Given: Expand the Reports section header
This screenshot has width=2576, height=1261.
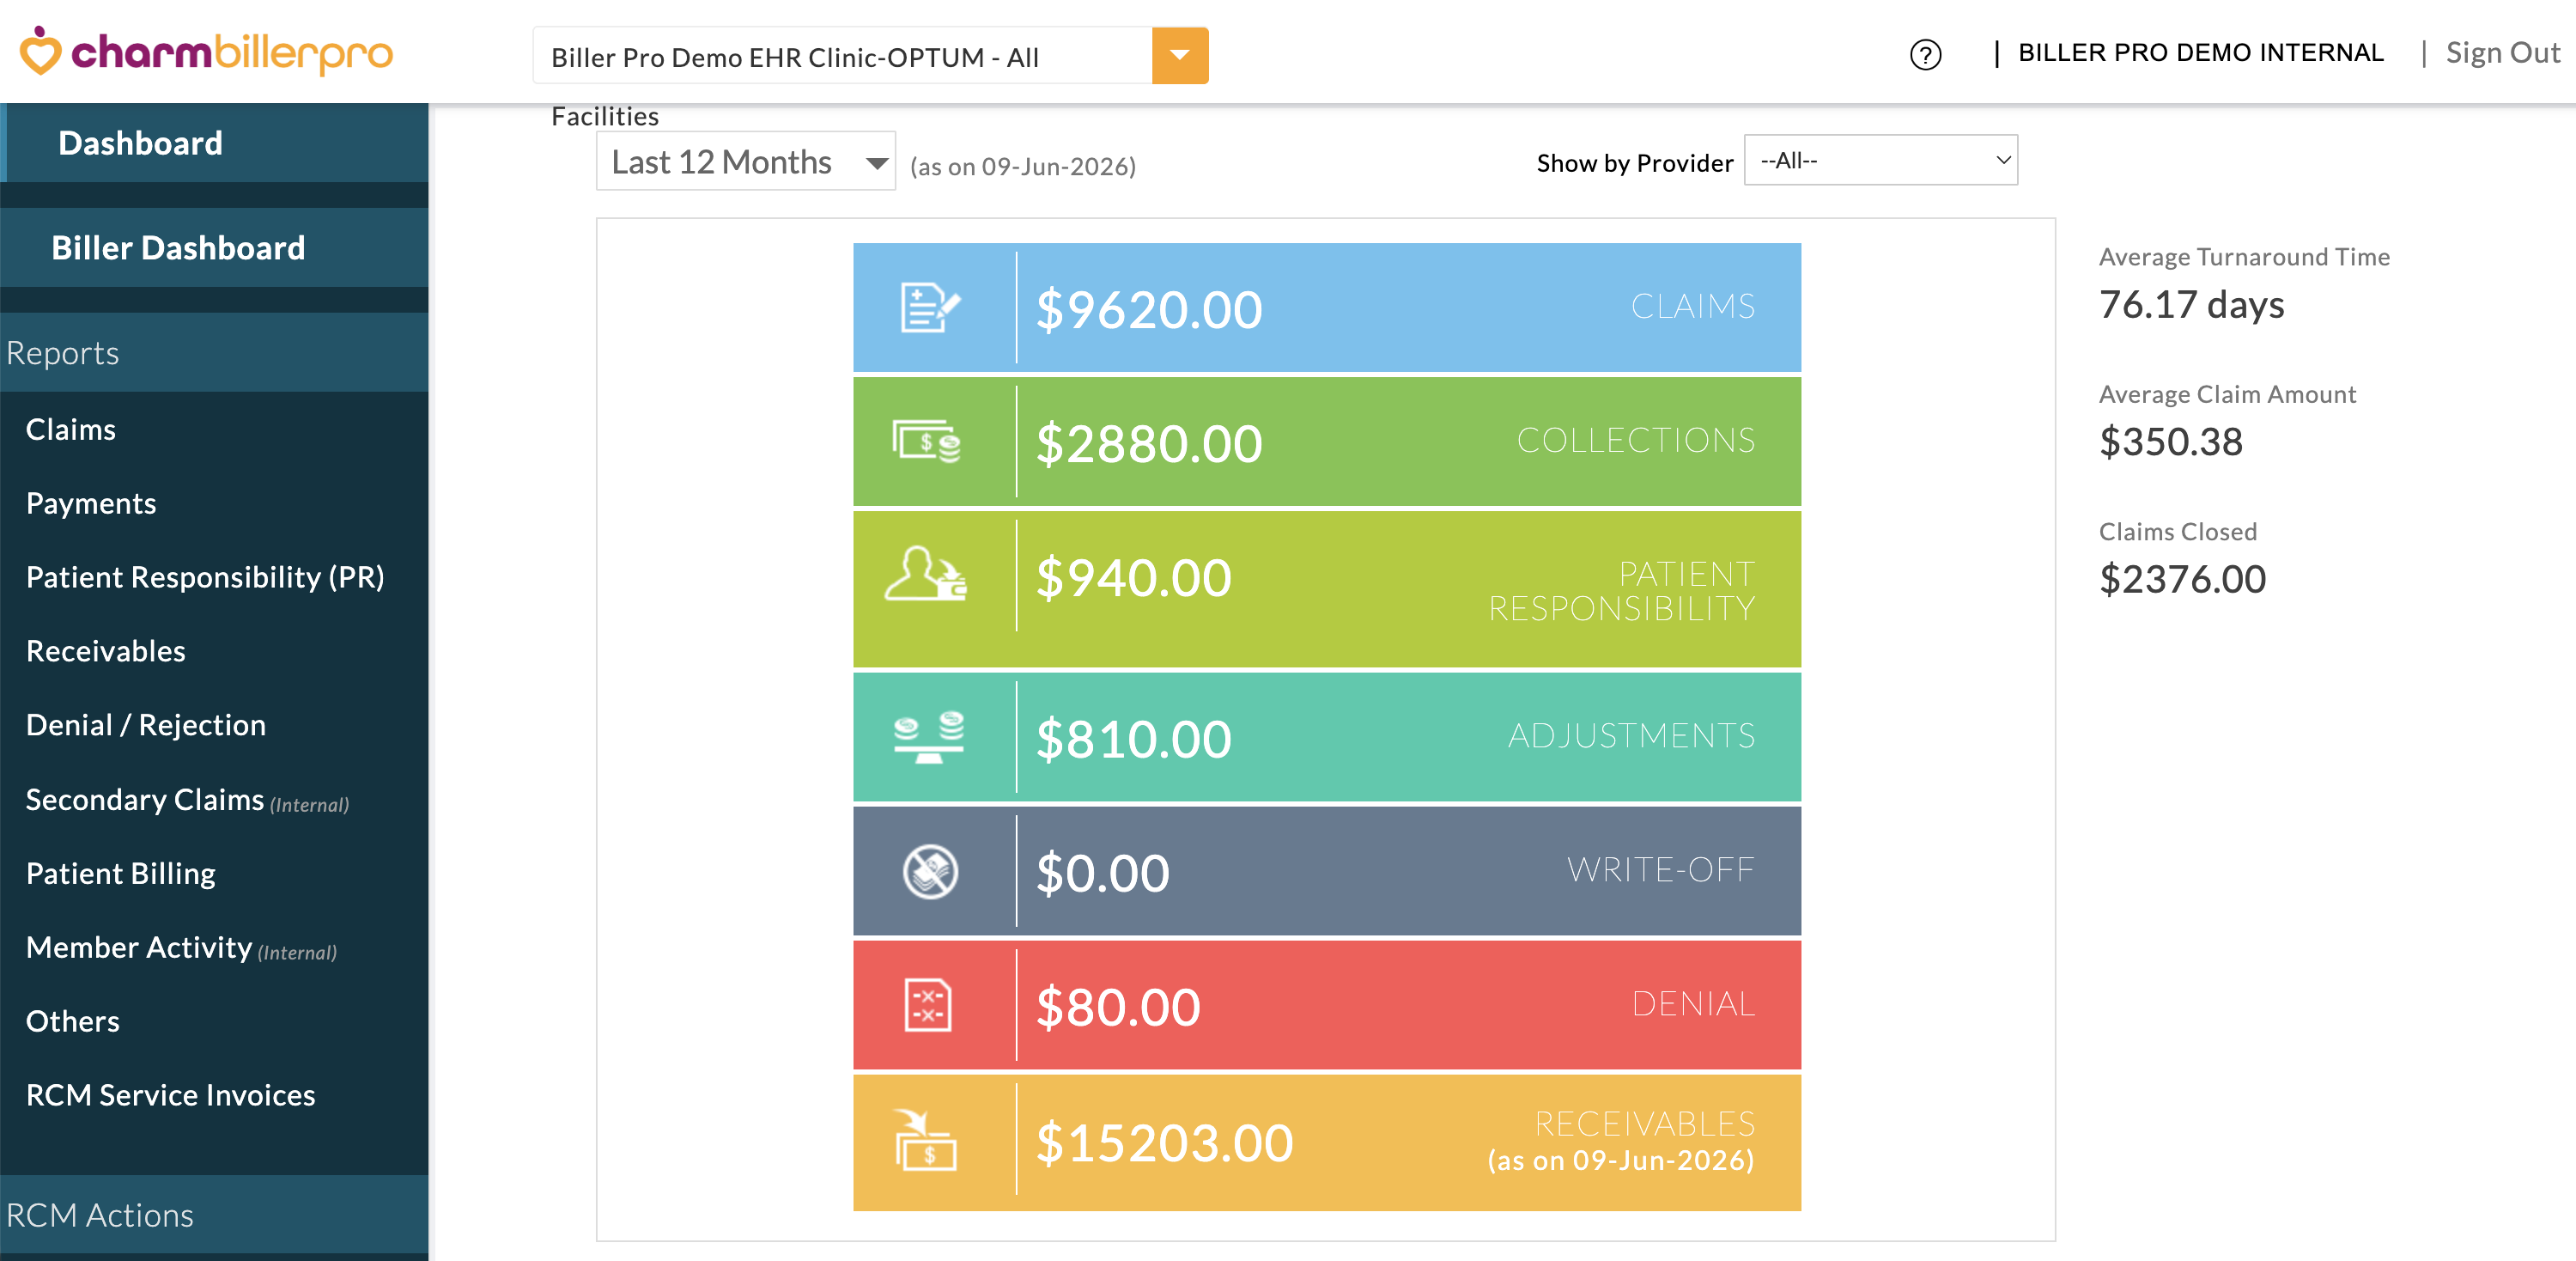Looking at the screenshot, I should tap(214, 353).
